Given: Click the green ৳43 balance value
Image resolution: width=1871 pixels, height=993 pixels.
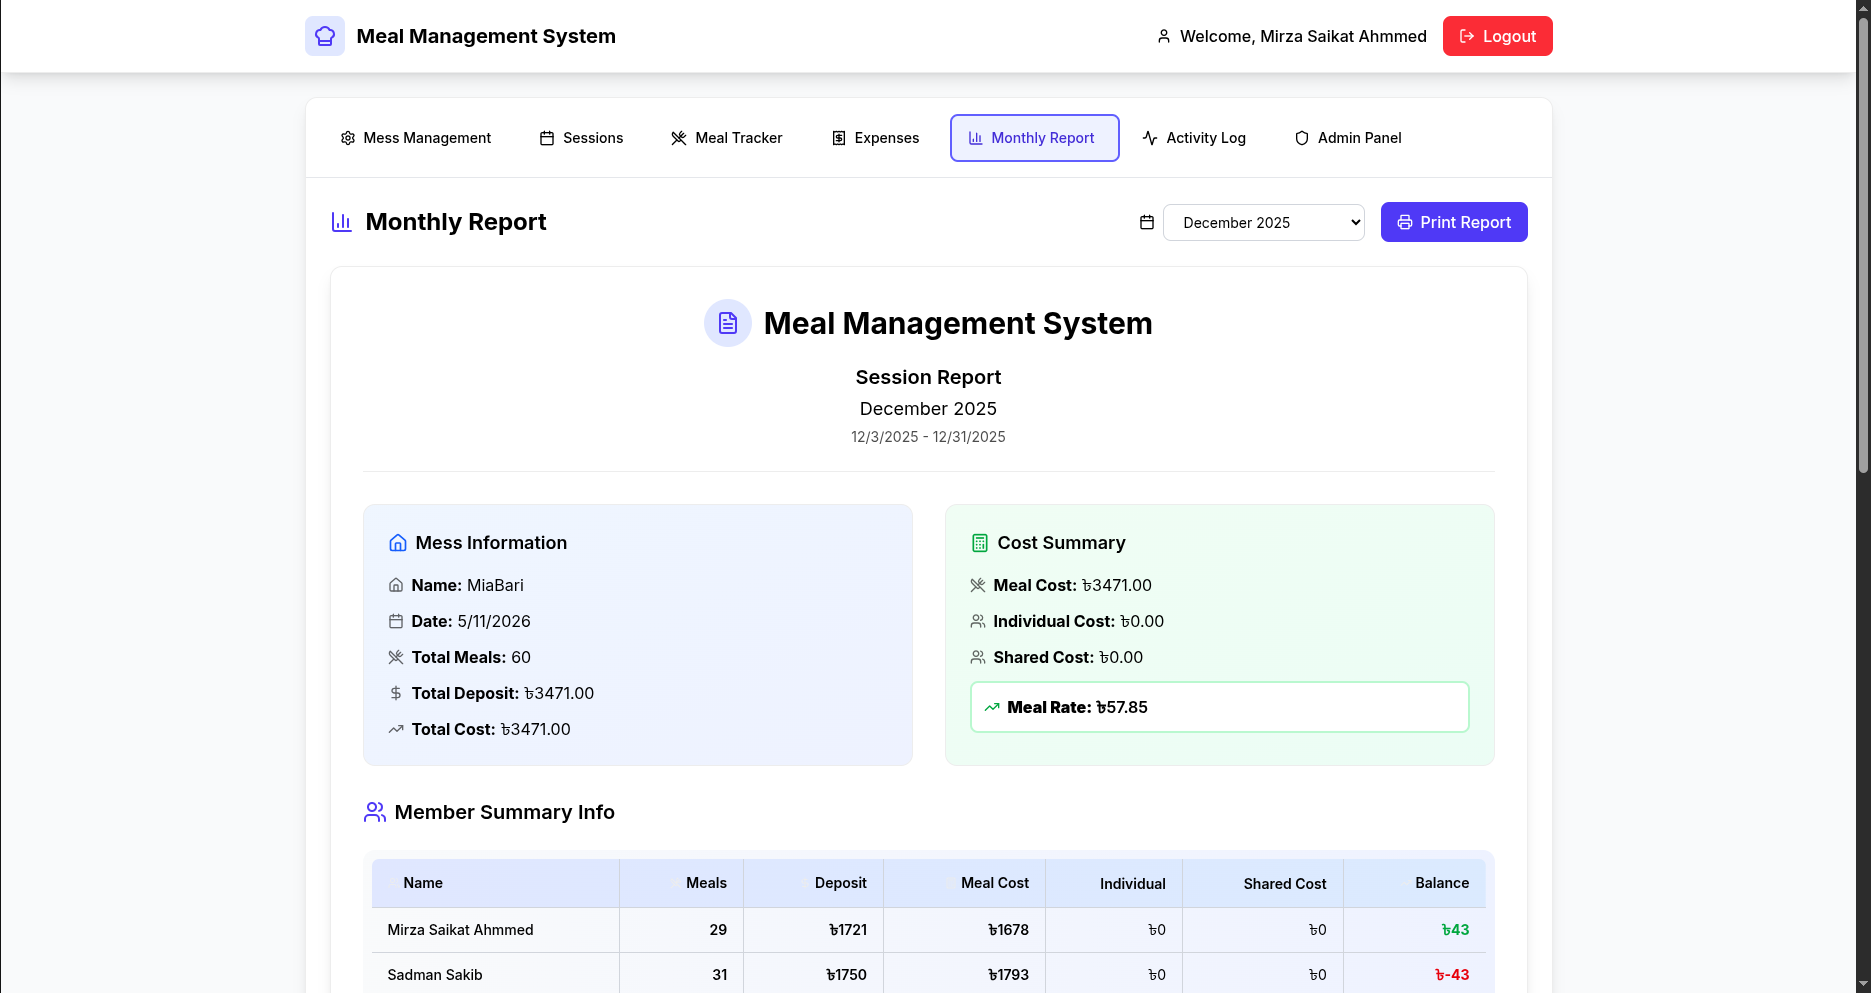Looking at the screenshot, I should click(1455, 930).
